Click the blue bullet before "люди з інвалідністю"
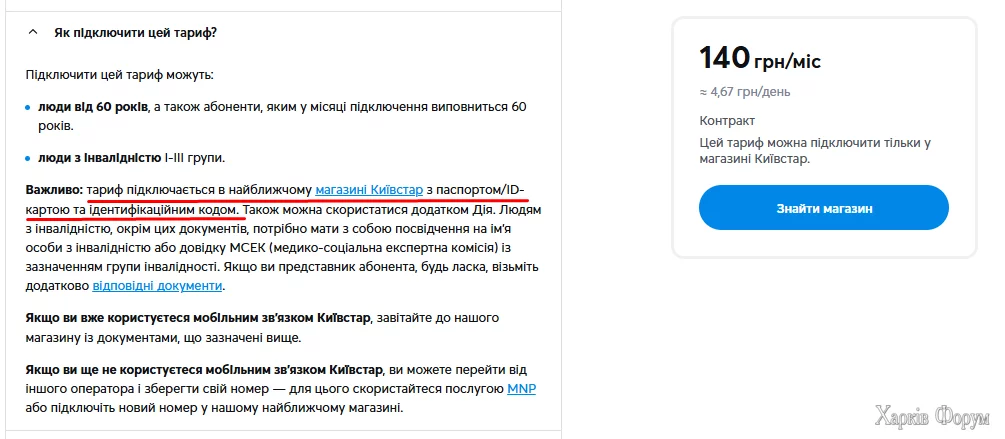 [29, 159]
